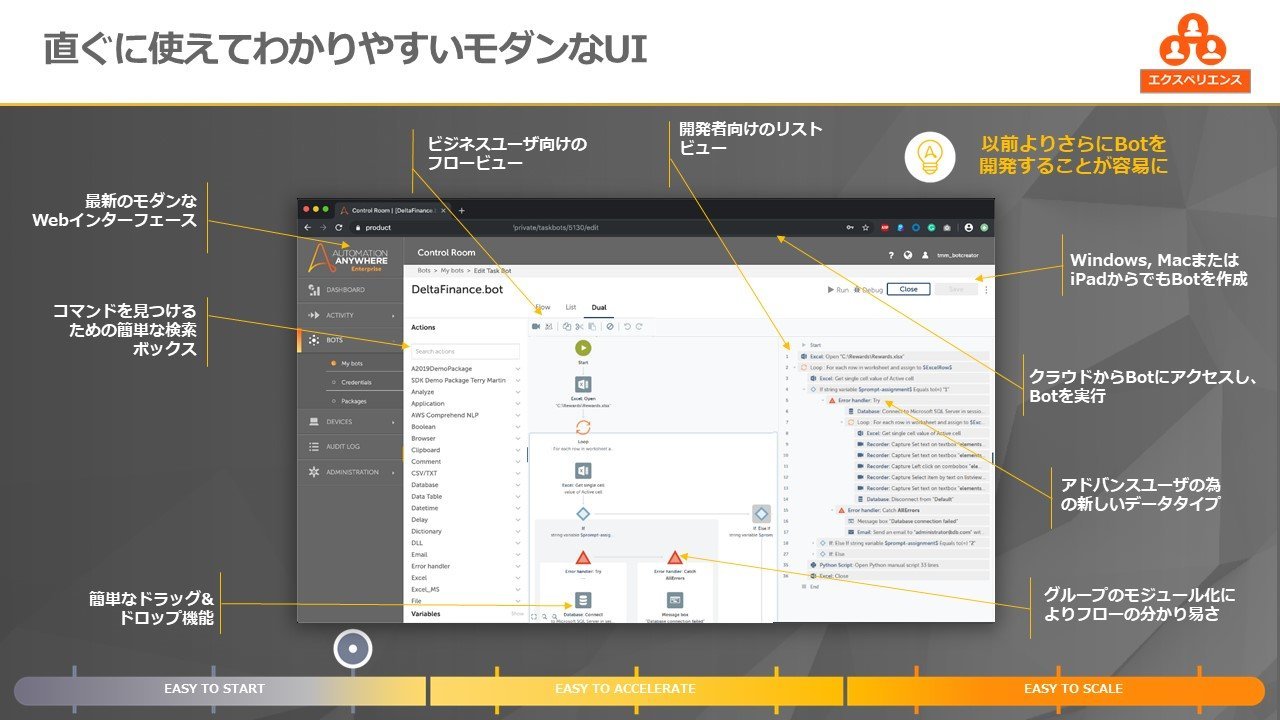
Task: Select the Dual view tab
Action: [599, 307]
